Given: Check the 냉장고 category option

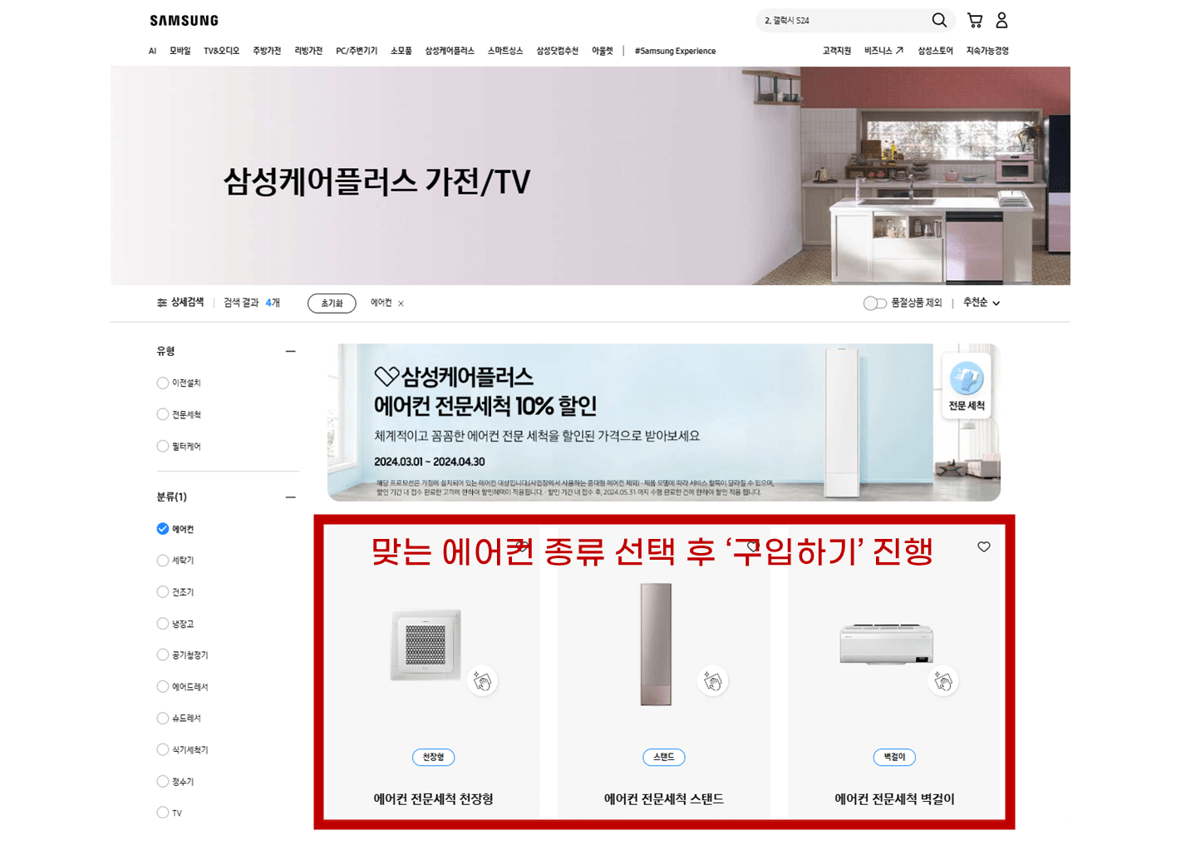Looking at the screenshot, I should [163, 624].
